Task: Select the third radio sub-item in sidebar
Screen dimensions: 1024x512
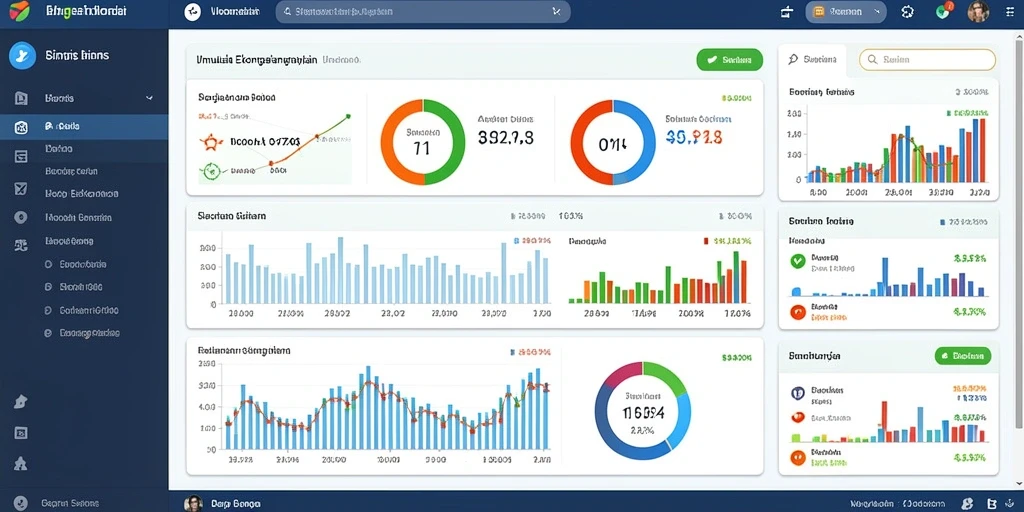Action: tap(48, 310)
